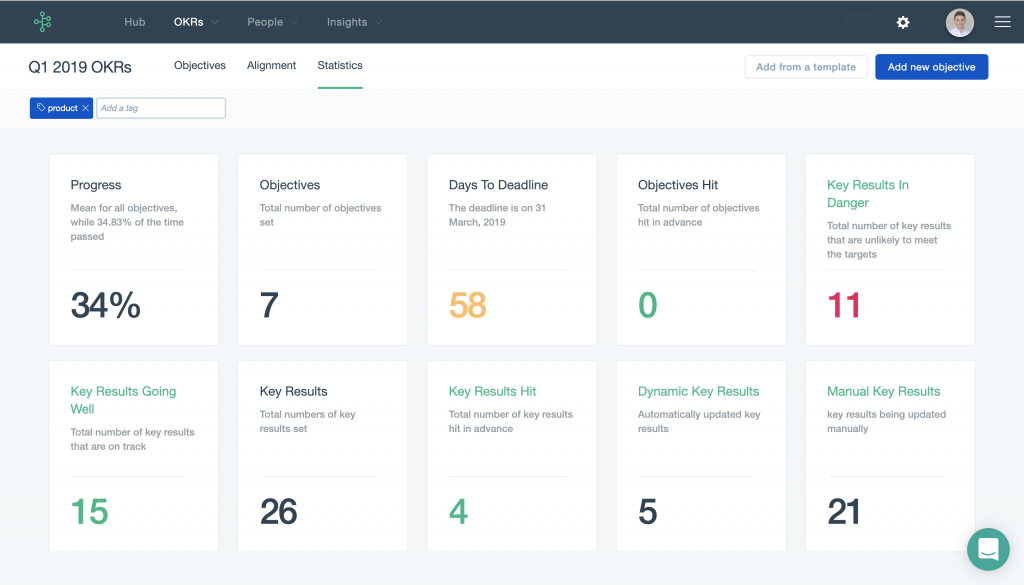1024x585 pixels.
Task: Click the green app logo icon
Action: (42, 22)
